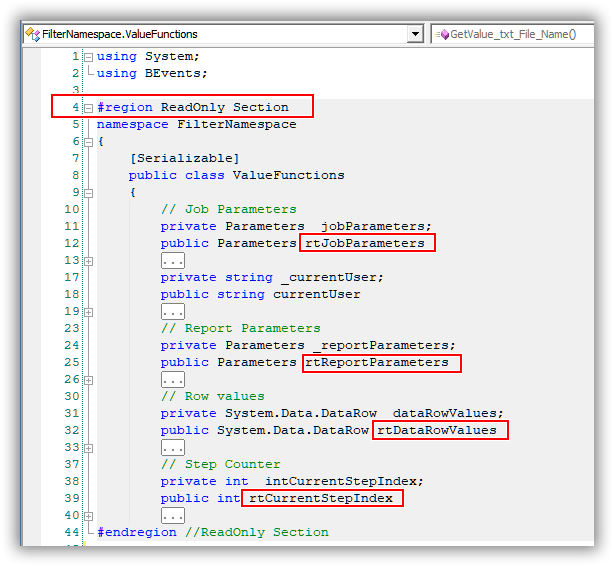
Task: Expand the collapsed block at line 33
Action: pos(88,447)
